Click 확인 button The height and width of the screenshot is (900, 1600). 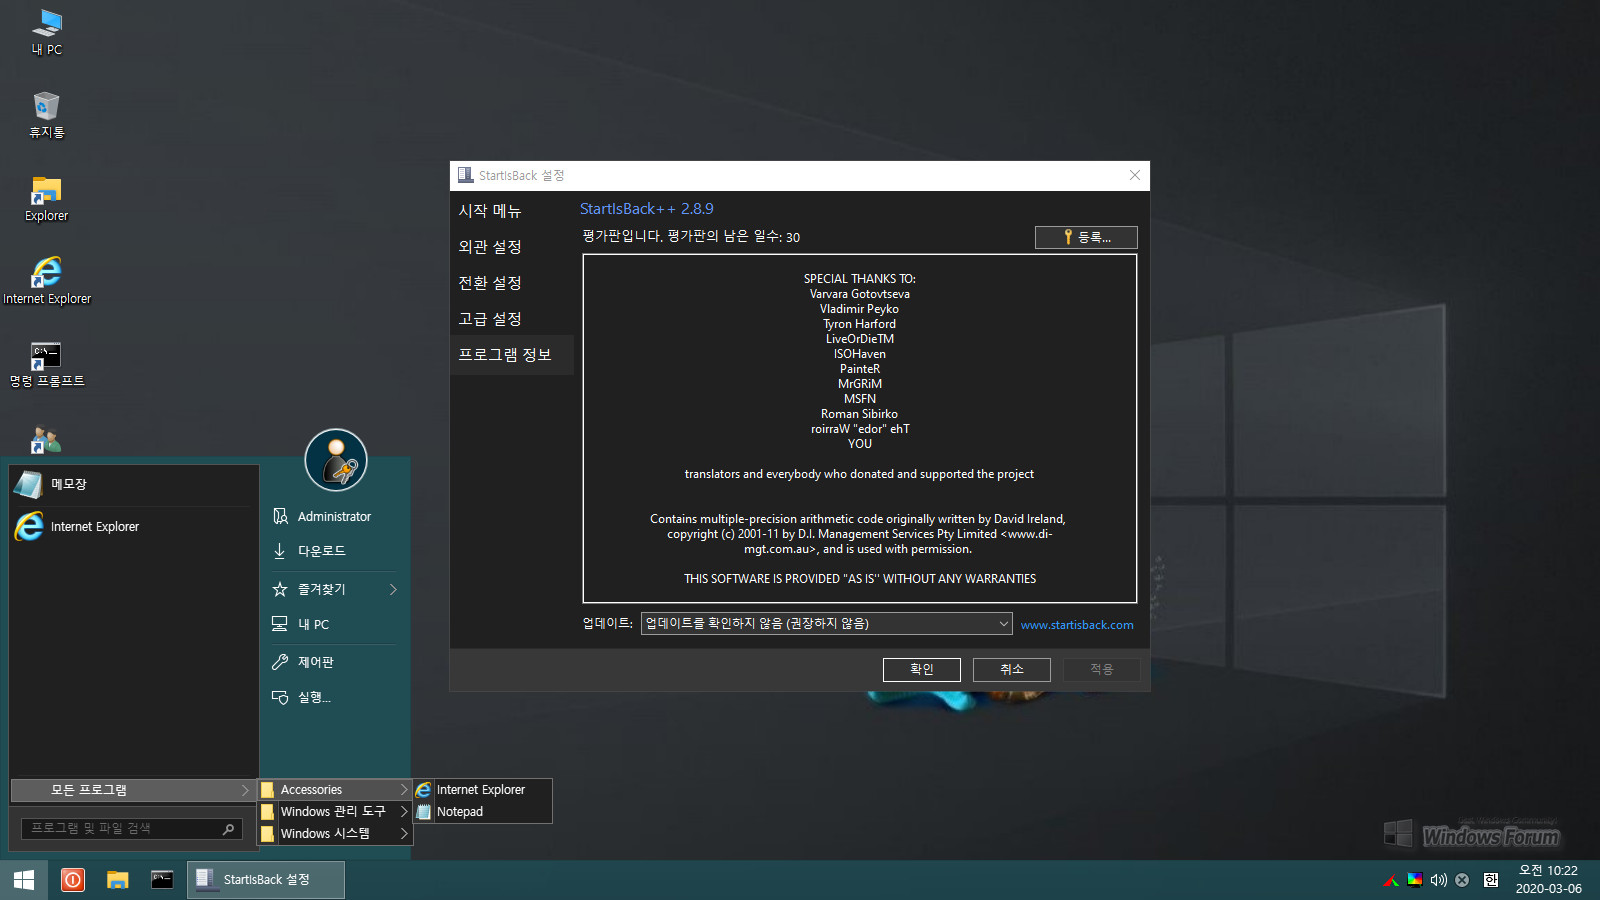click(x=922, y=670)
